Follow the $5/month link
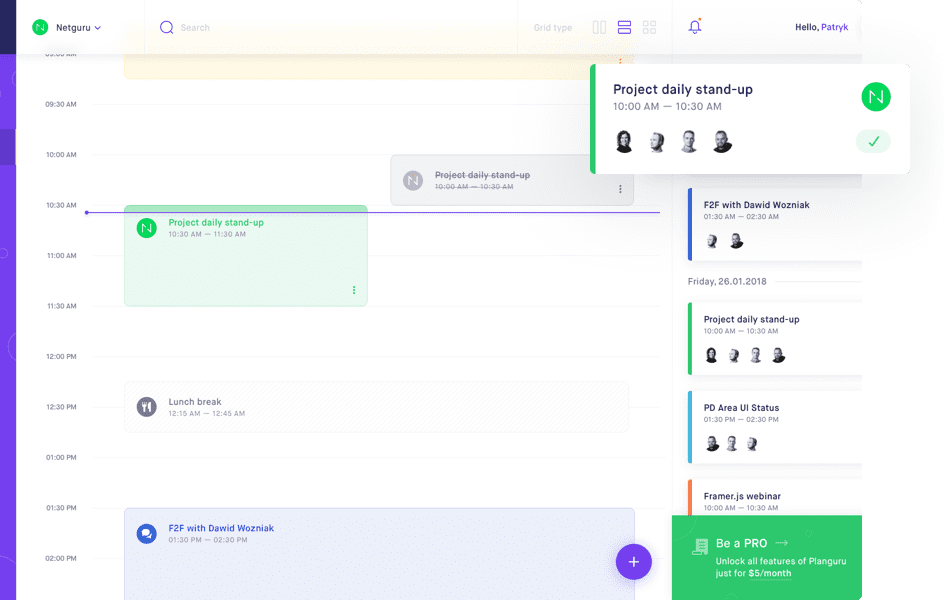 pos(770,573)
